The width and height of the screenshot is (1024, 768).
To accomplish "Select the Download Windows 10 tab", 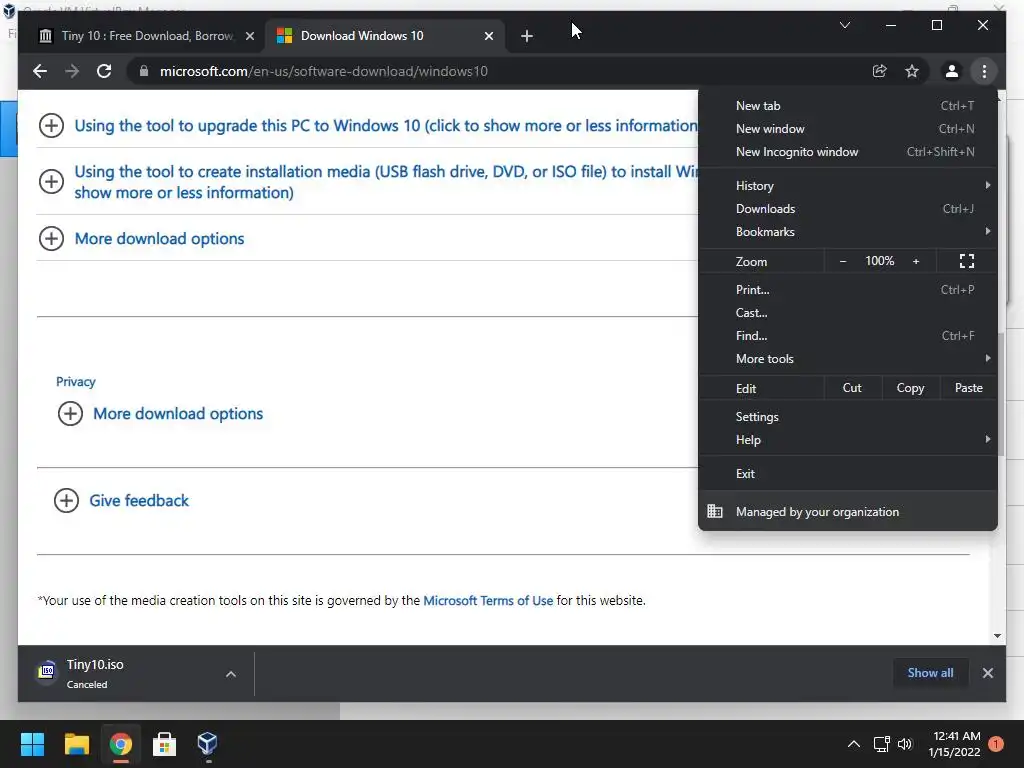I will [385, 36].
